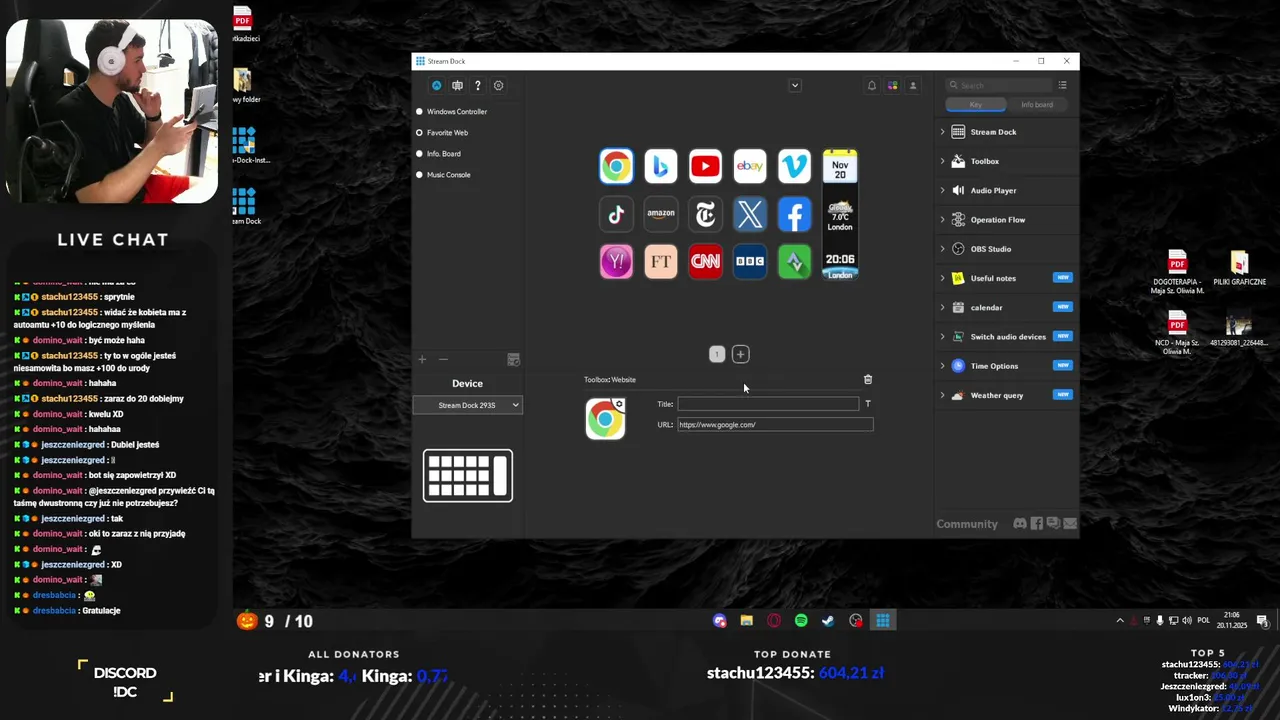Select the calendar Nov 20 dial key
This screenshot has width=1280, height=720.
pos(840,166)
